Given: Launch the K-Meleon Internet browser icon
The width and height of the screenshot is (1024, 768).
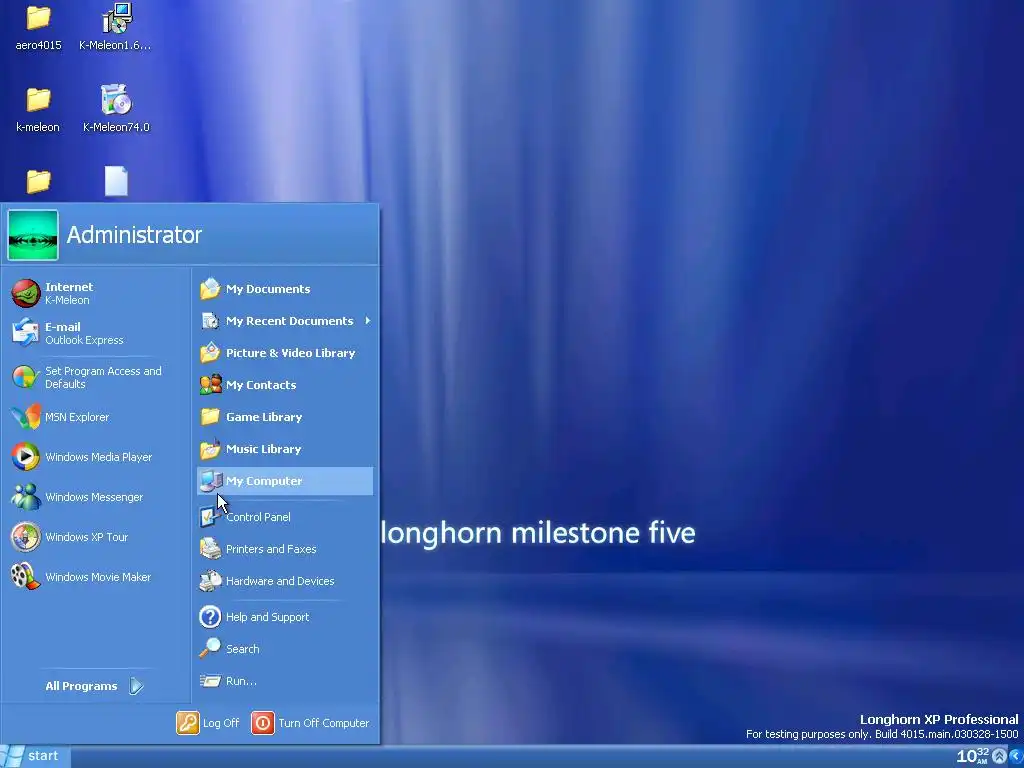Looking at the screenshot, I should (x=25, y=293).
